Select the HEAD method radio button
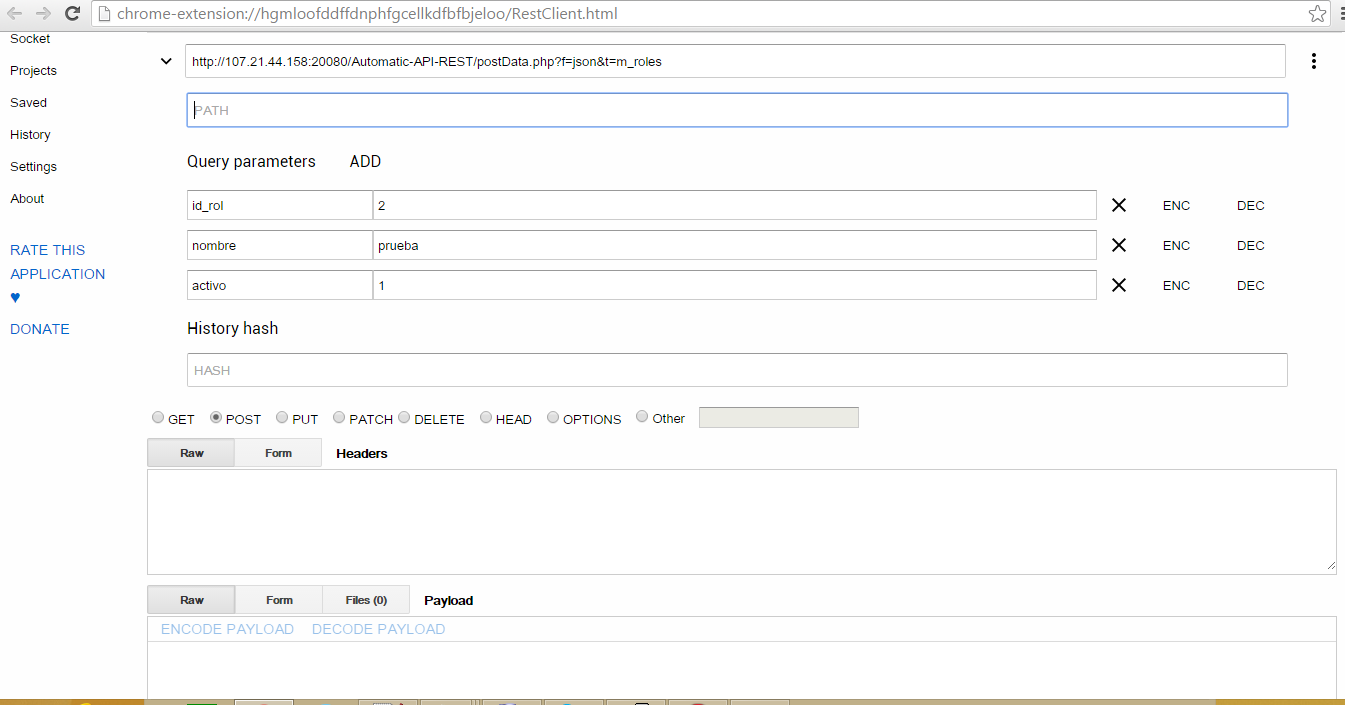Image resolution: width=1345 pixels, height=705 pixels. pyautogui.click(x=486, y=418)
